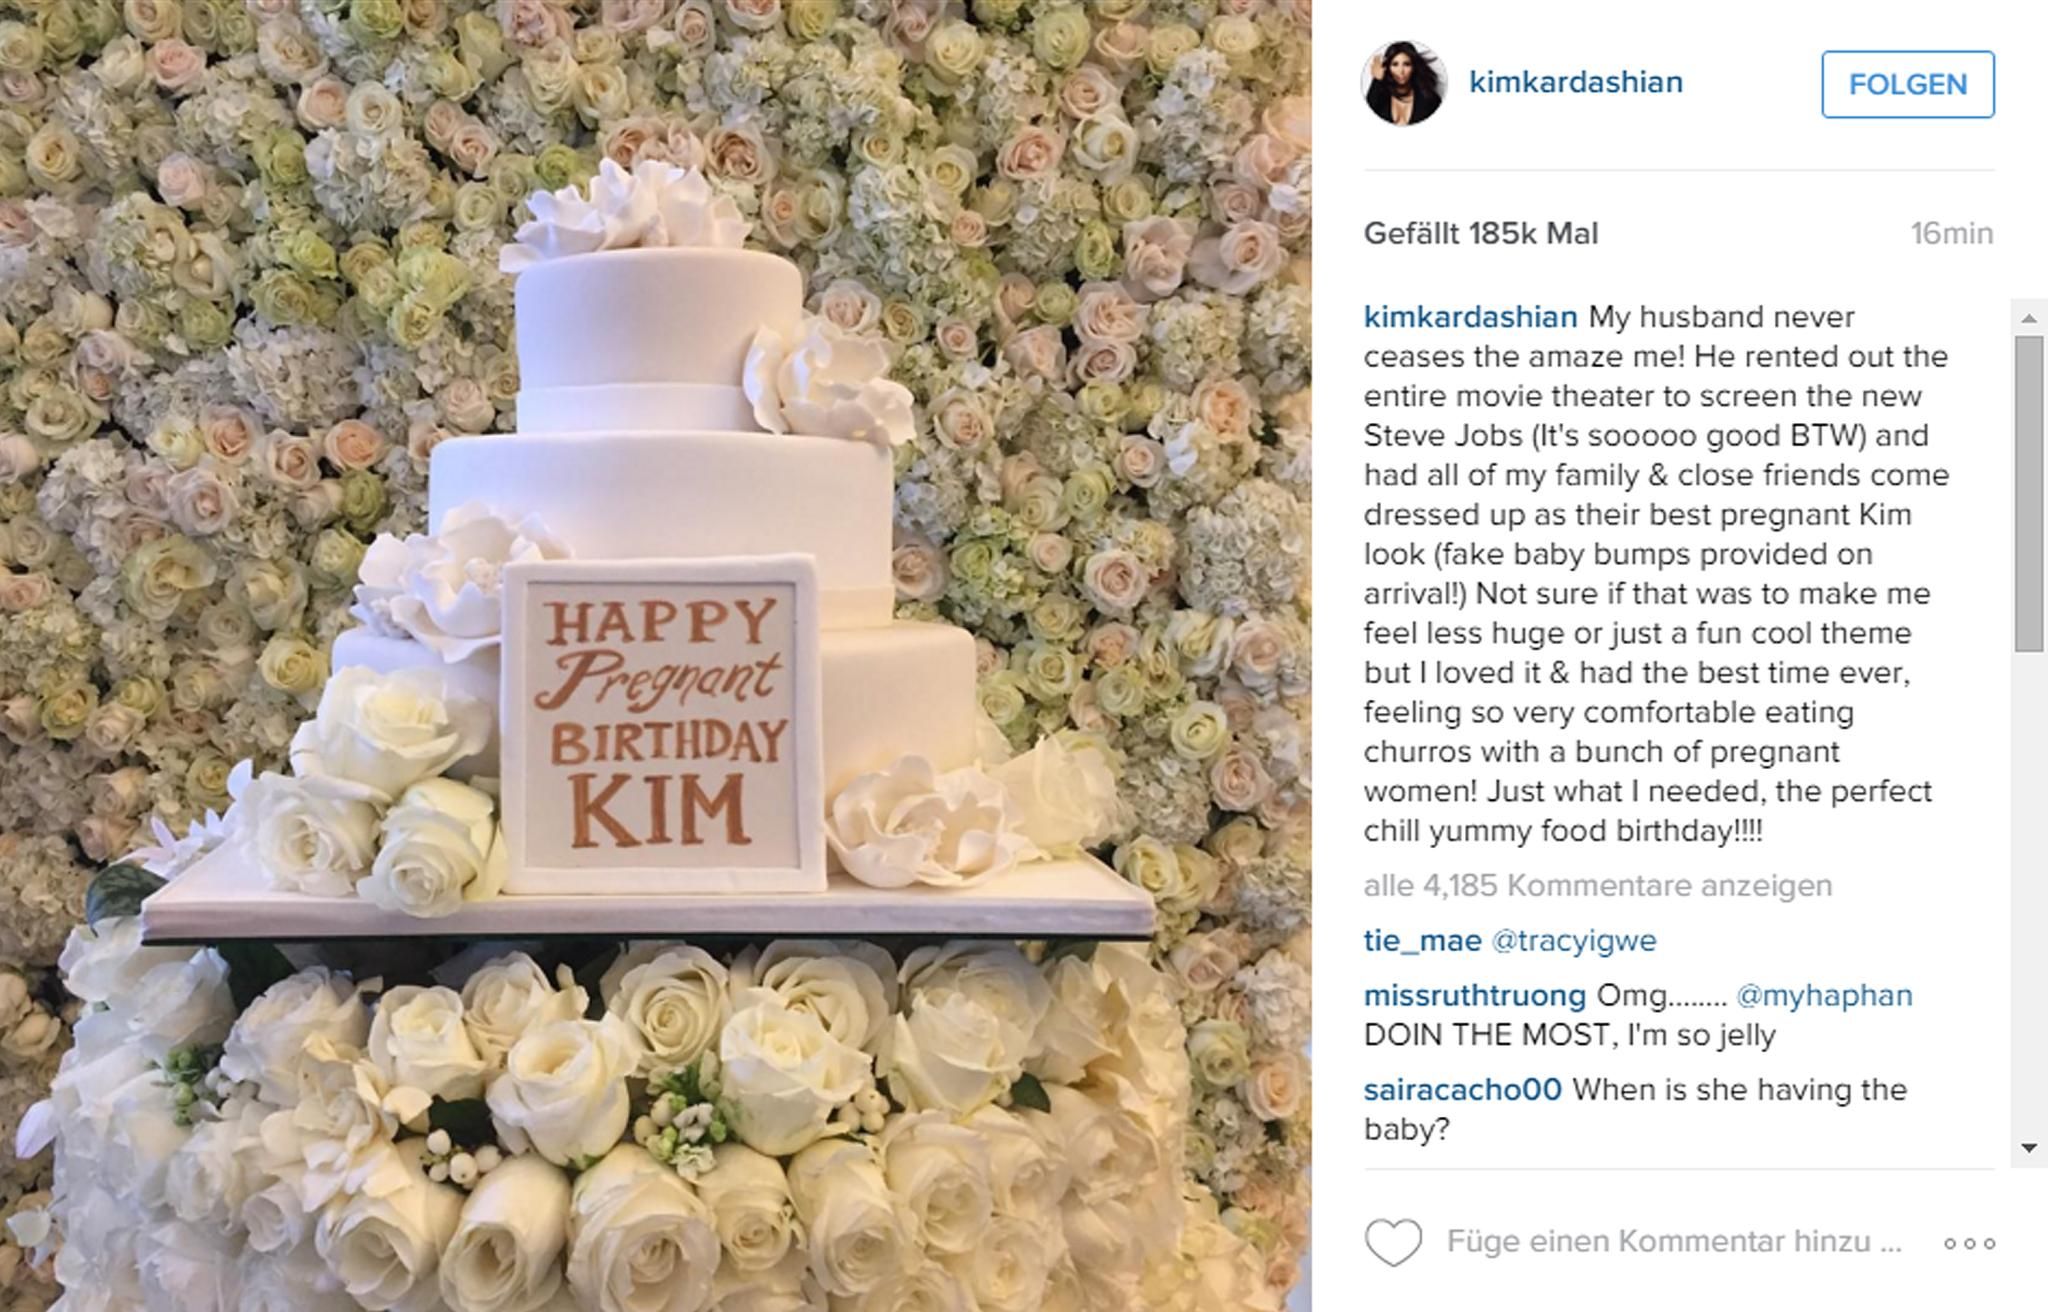This screenshot has width=2048, height=1312.
Task: Open the three-dot more options menu
Action: [x=1969, y=1243]
